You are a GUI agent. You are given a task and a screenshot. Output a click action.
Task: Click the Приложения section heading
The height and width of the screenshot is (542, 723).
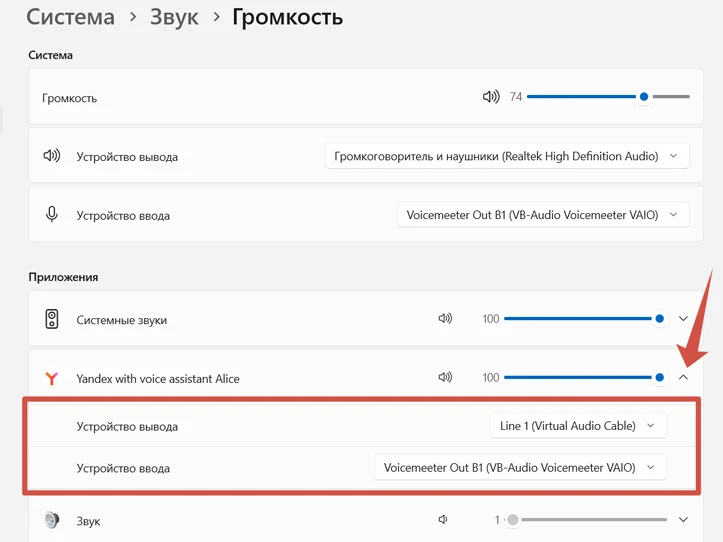pos(63,277)
